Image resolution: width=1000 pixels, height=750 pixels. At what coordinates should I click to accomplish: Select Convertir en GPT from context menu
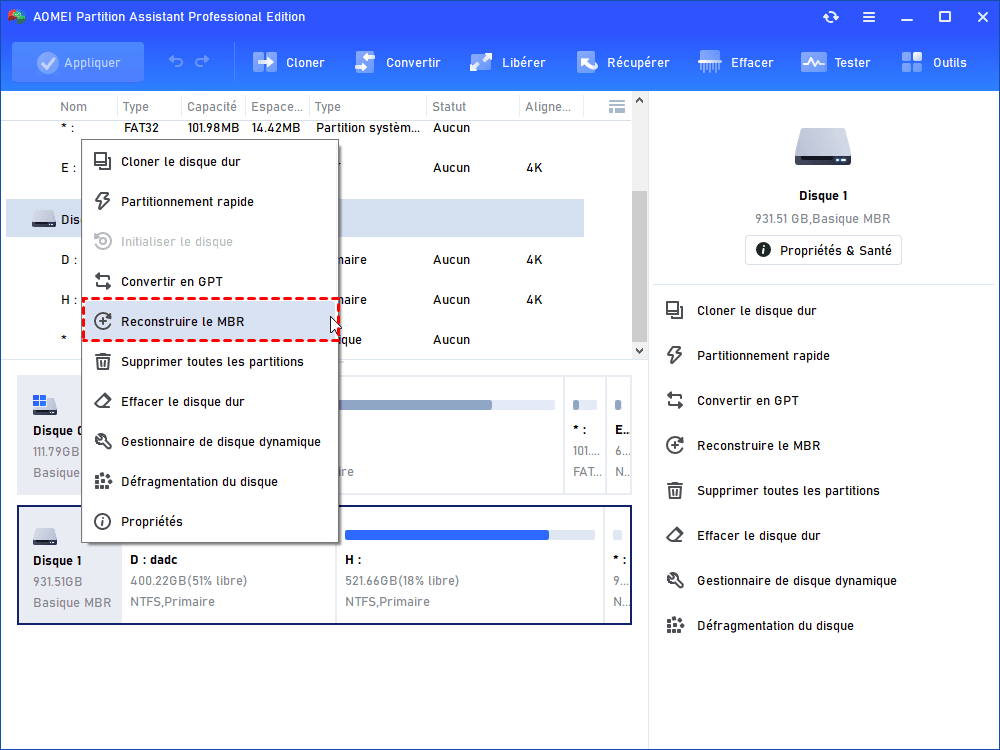(171, 282)
